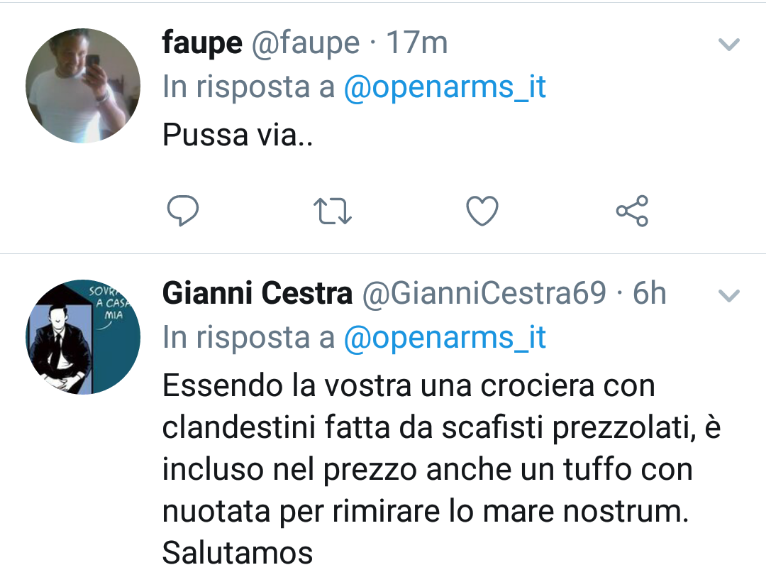Expand options chevron on Gianni Cestra's tweet
This screenshot has width=766, height=583.
(x=729, y=295)
